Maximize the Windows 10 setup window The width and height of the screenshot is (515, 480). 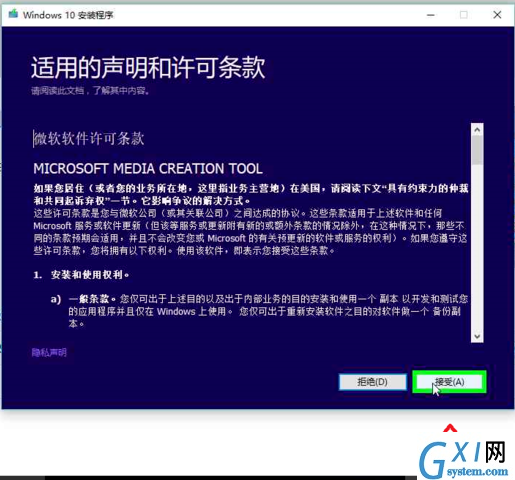463,15
